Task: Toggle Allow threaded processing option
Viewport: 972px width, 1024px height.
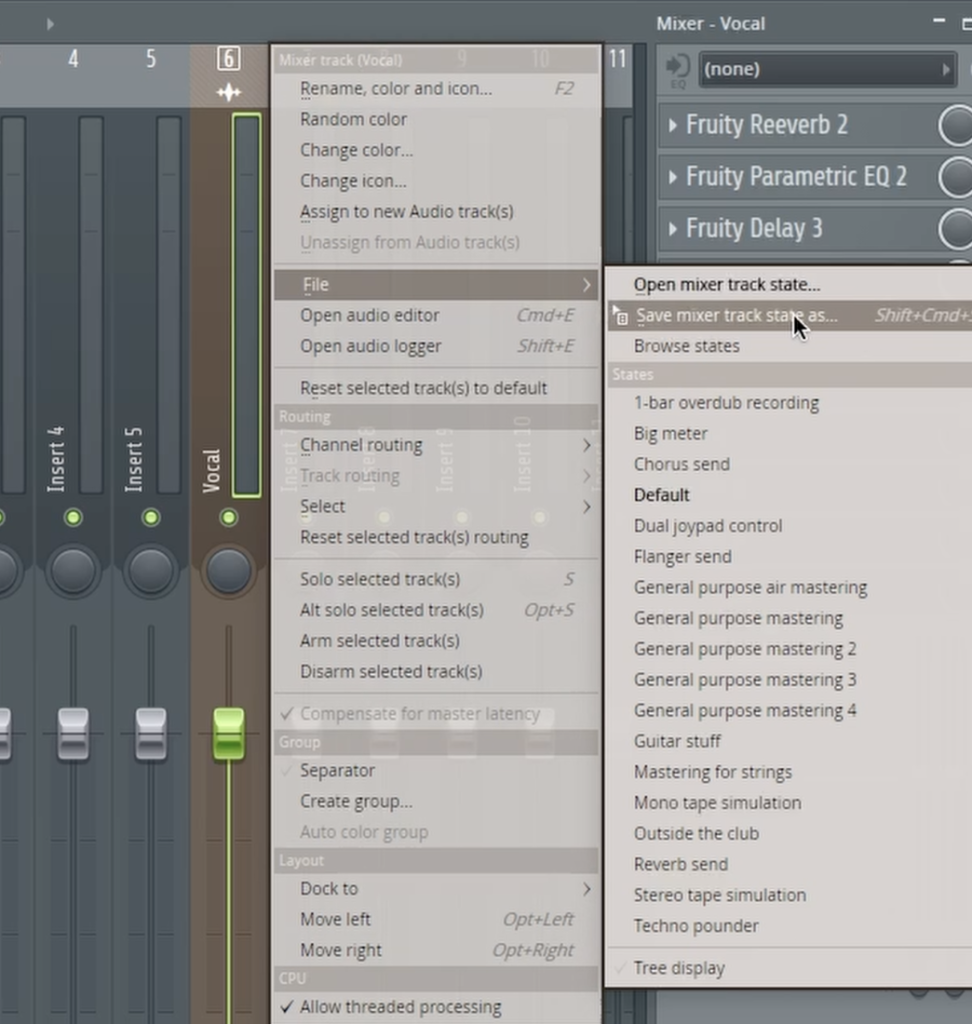Action: pos(400,1007)
